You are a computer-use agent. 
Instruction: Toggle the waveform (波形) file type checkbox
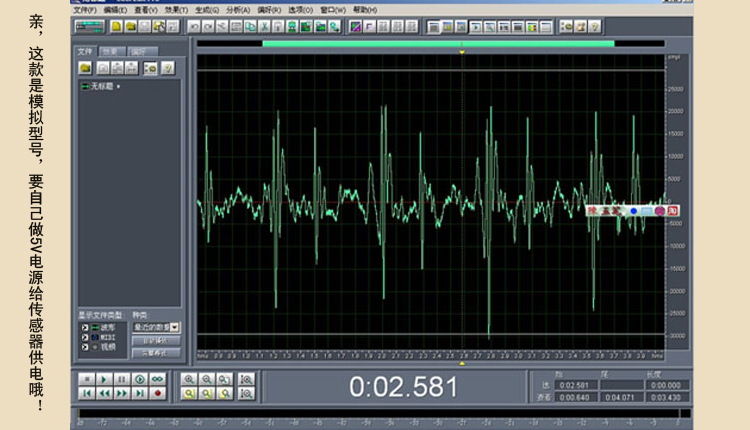[85, 328]
